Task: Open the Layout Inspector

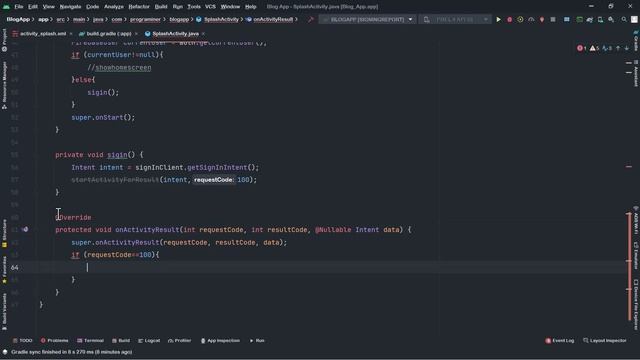Action: pyautogui.click(x=605, y=340)
